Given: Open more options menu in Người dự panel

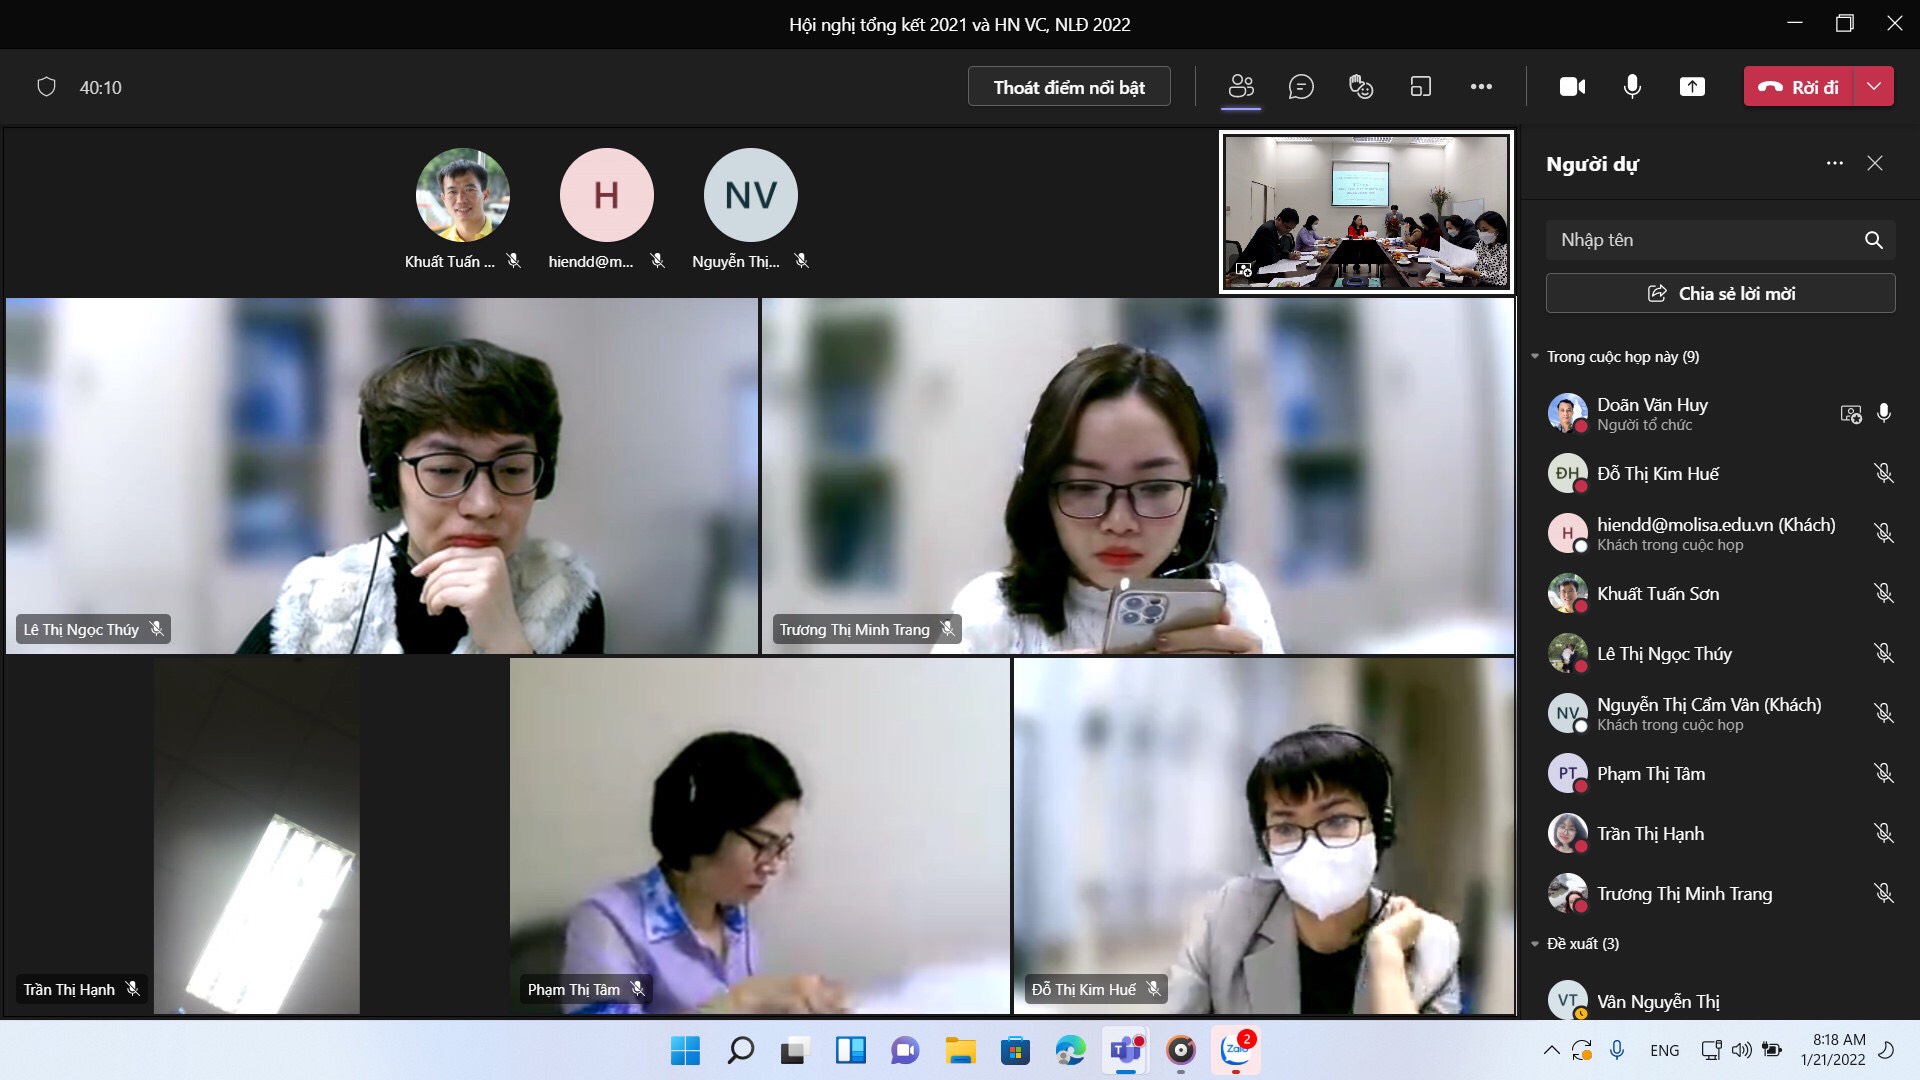Looking at the screenshot, I should coord(1834,163).
